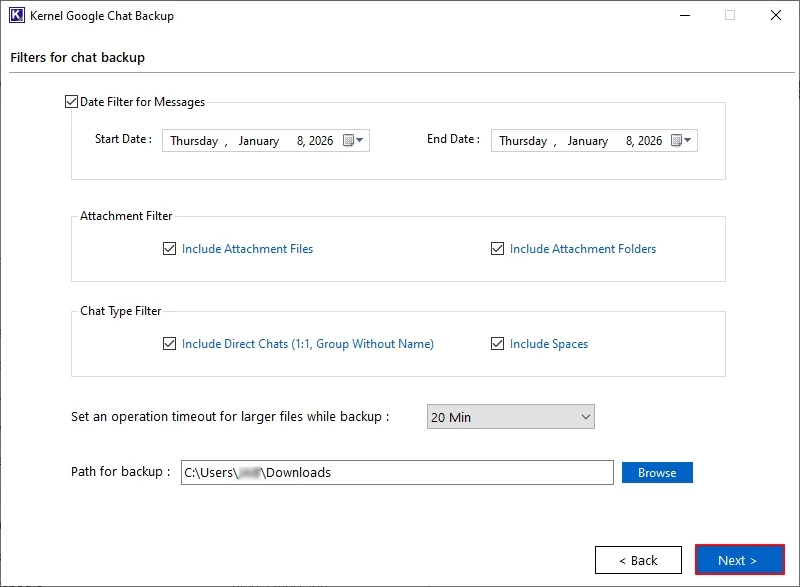Open the End Date calendar picker icon
This screenshot has width=800, height=587.
tap(677, 141)
